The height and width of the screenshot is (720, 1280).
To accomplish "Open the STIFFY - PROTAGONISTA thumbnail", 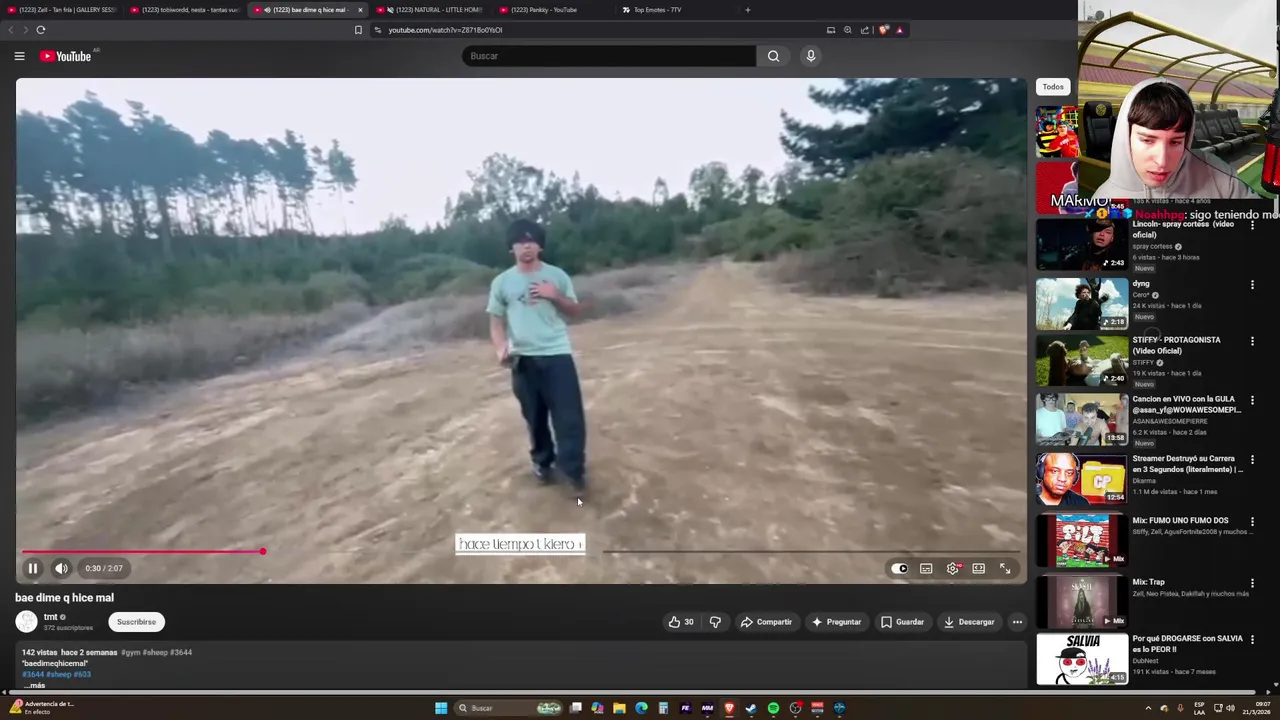I will tap(1082, 360).
